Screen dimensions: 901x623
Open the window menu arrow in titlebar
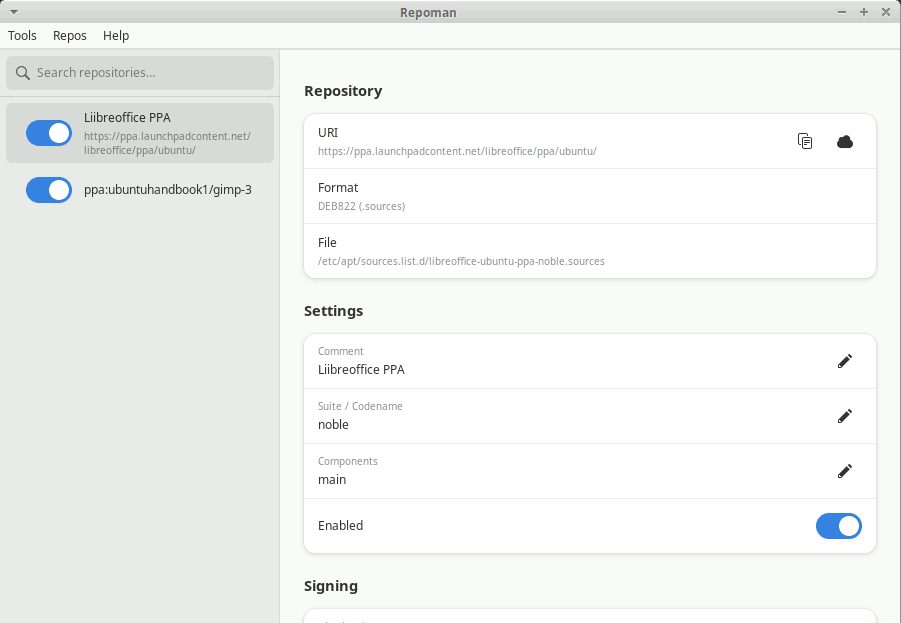[x=14, y=12]
